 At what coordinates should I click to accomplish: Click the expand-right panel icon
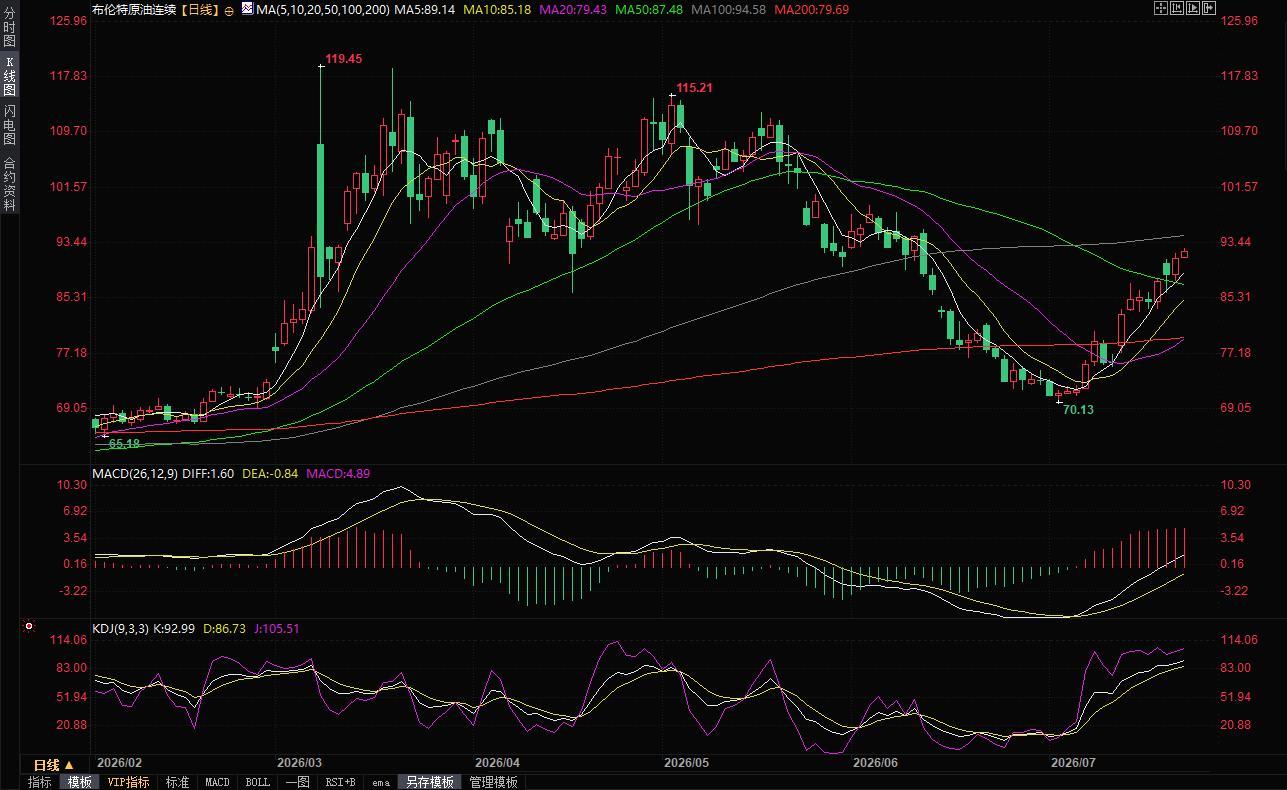[1209, 8]
